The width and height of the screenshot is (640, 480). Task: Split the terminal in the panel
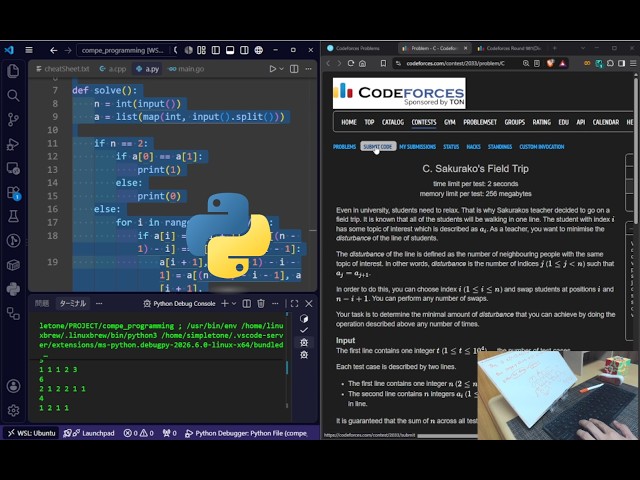(x=247, y=303)
